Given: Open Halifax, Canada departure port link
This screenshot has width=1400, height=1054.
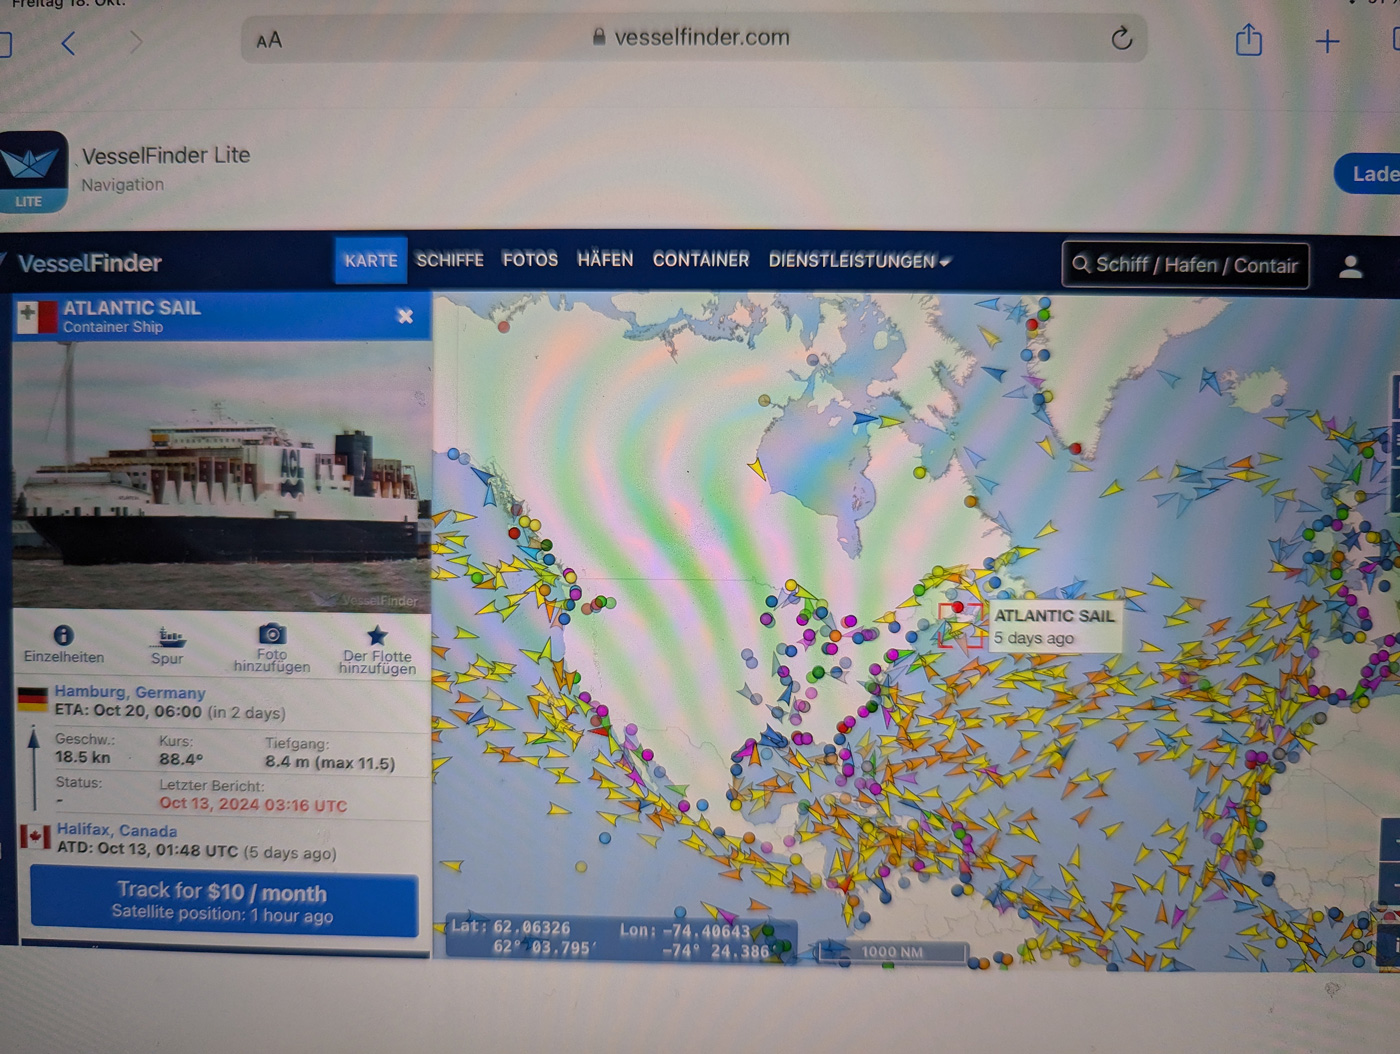Looking at the screenshot, I should (x=117, y=830).
